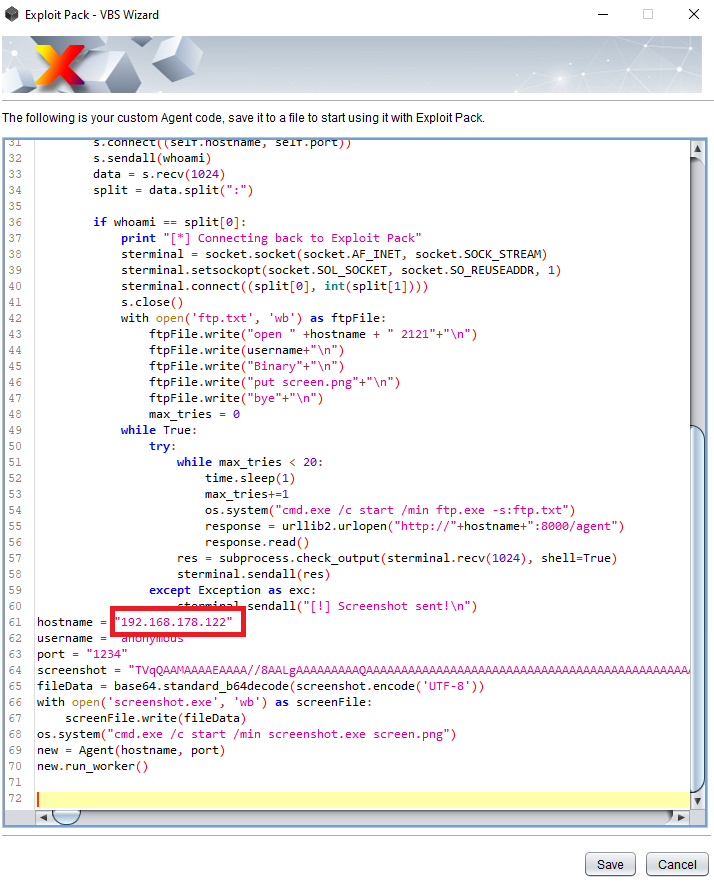This screenshot has height=882, width=714.
Task: Click the hostname IP "192.168.178.122" string
Action: [173, 622]
